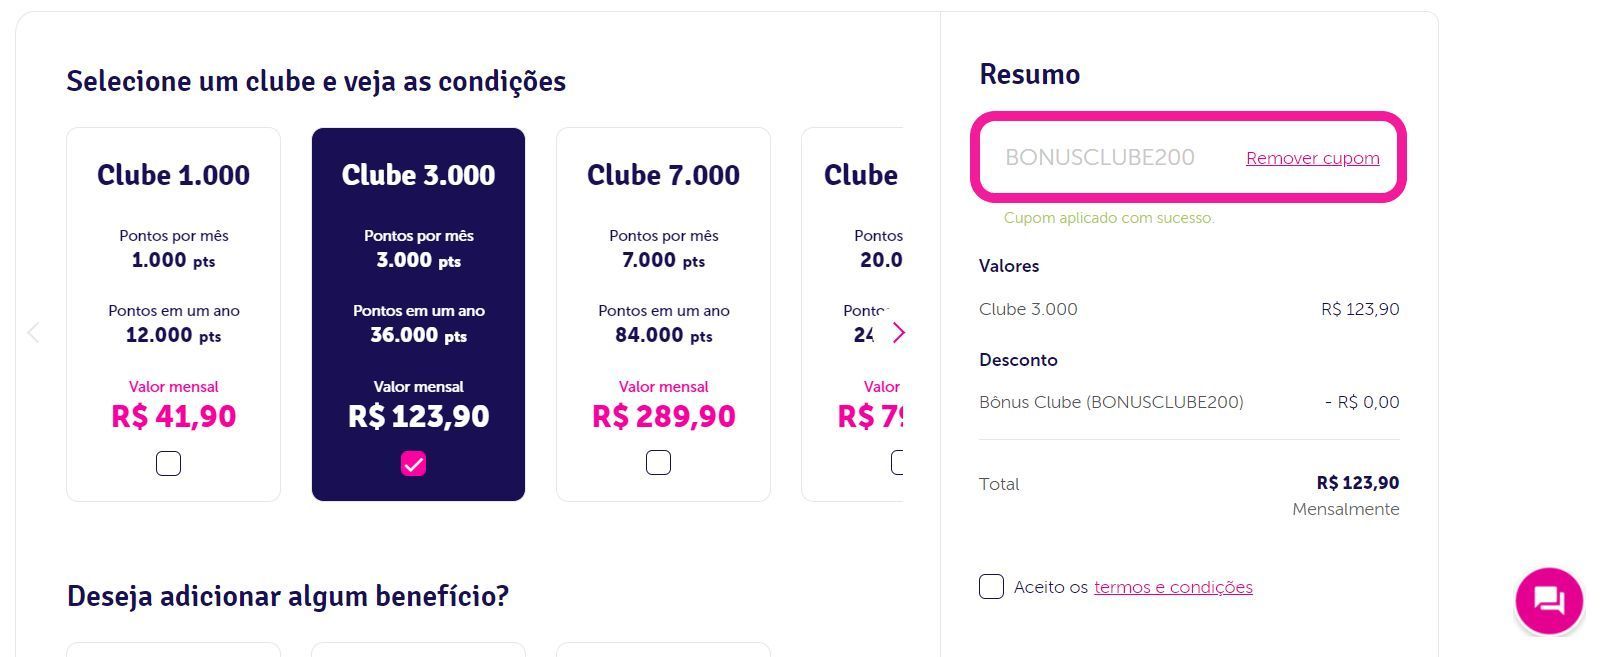Accept the termos e condições checkbox
This screenshot has width=1603, height=657.
[x=991, y=586]
